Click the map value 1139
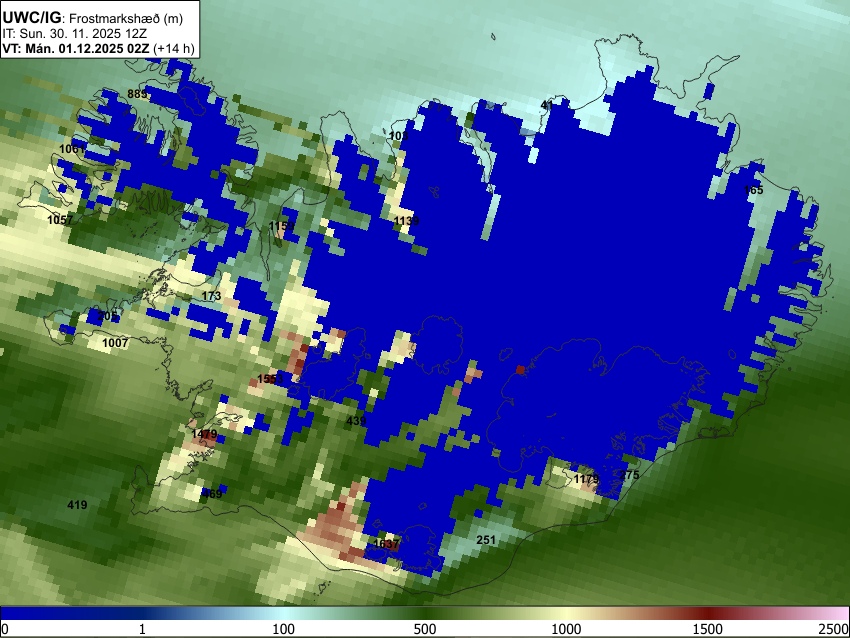The width and height of the screenshot is (850, 638). click(x=407, y=221)
